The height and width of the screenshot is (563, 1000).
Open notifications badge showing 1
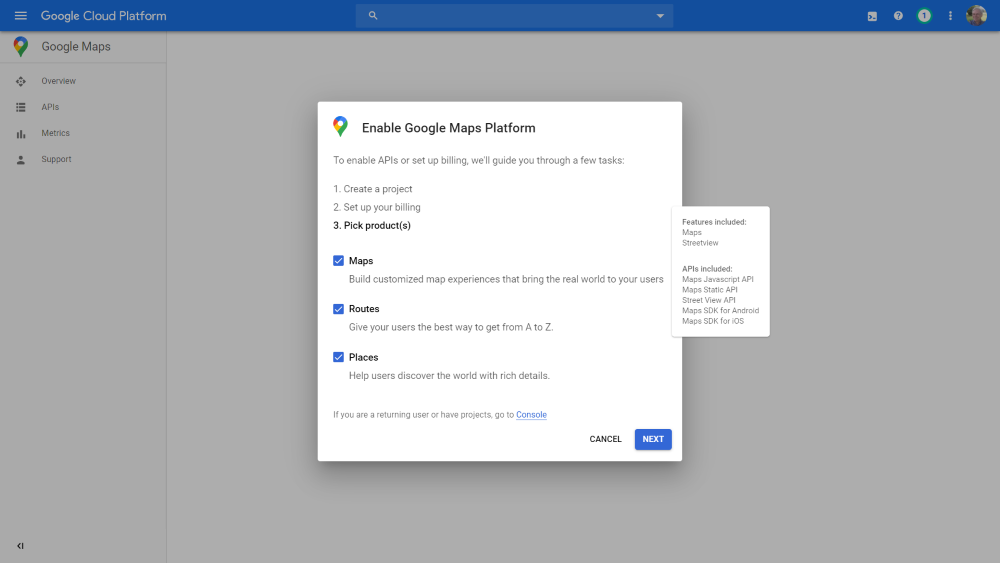click(x=924, y=16)
